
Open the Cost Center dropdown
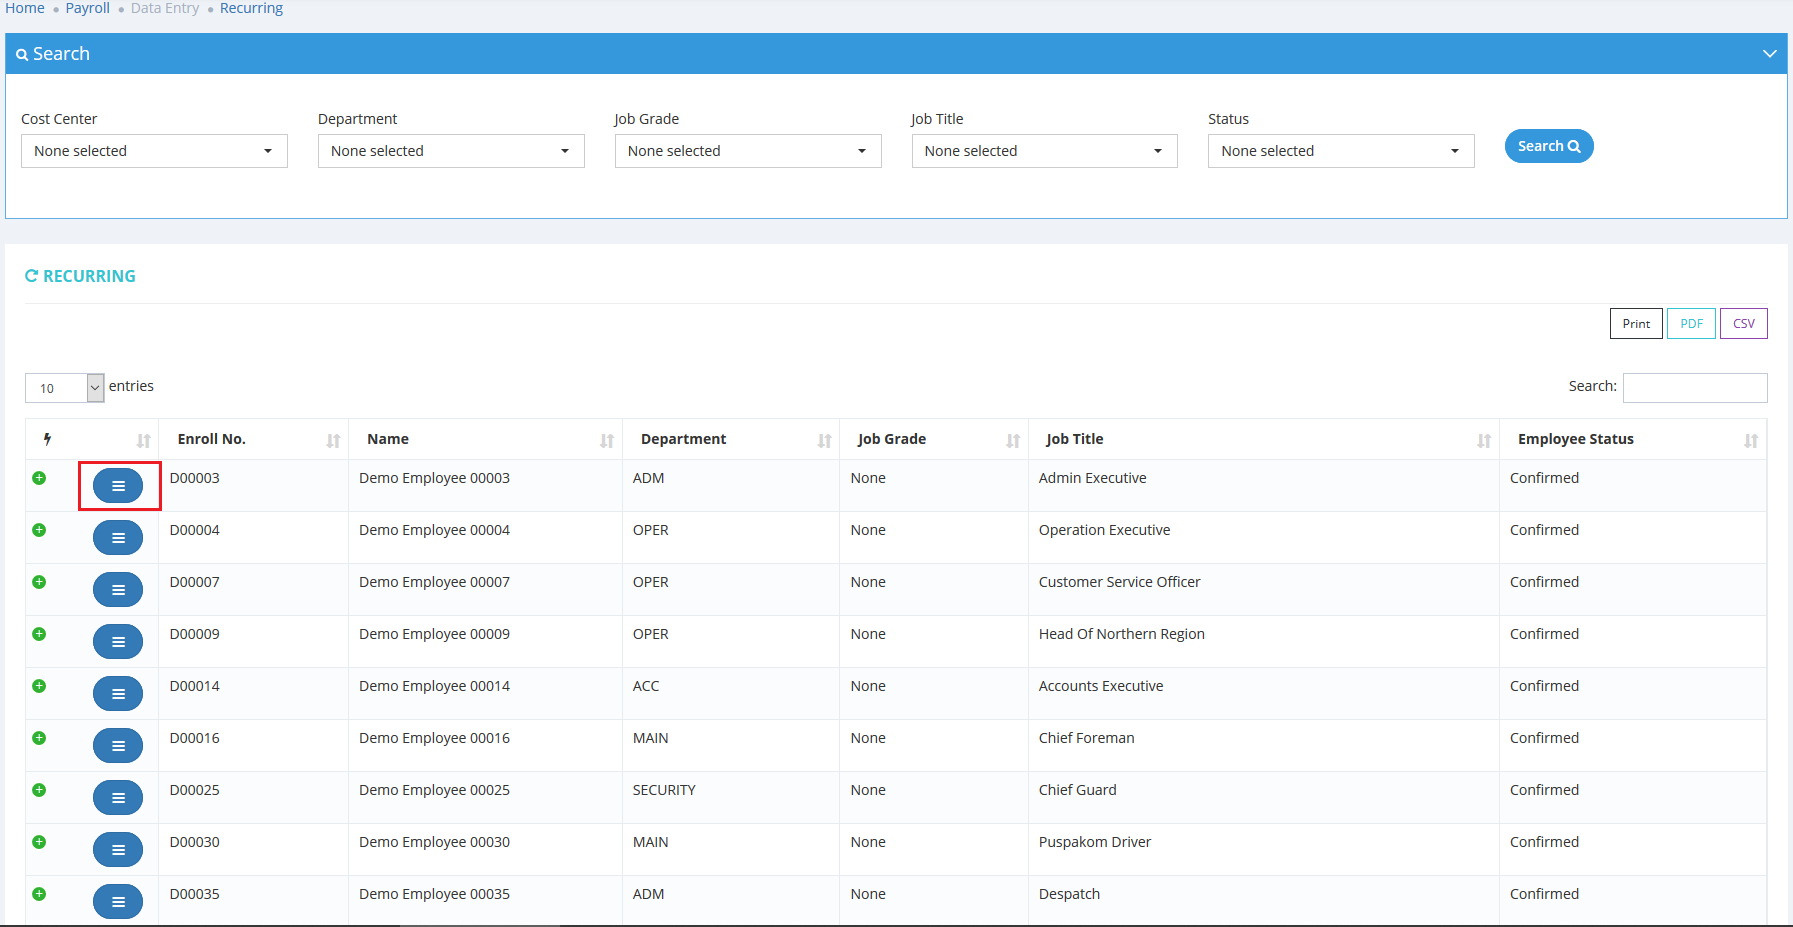154,151
